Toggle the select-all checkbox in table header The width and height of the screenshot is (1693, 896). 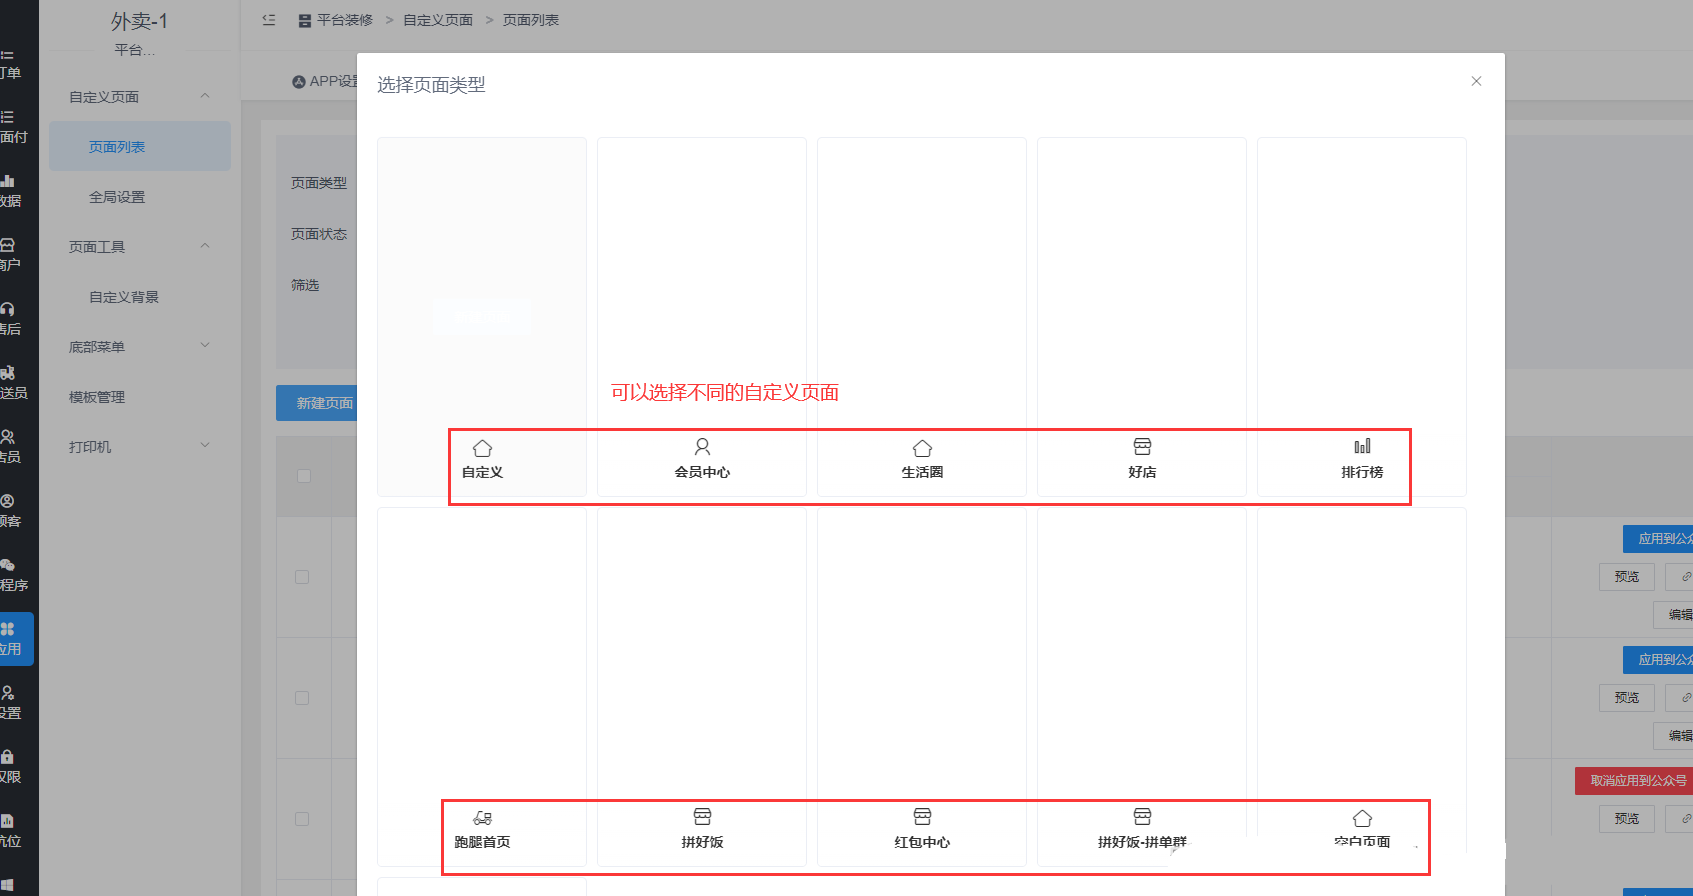click(x=304, y=476)
